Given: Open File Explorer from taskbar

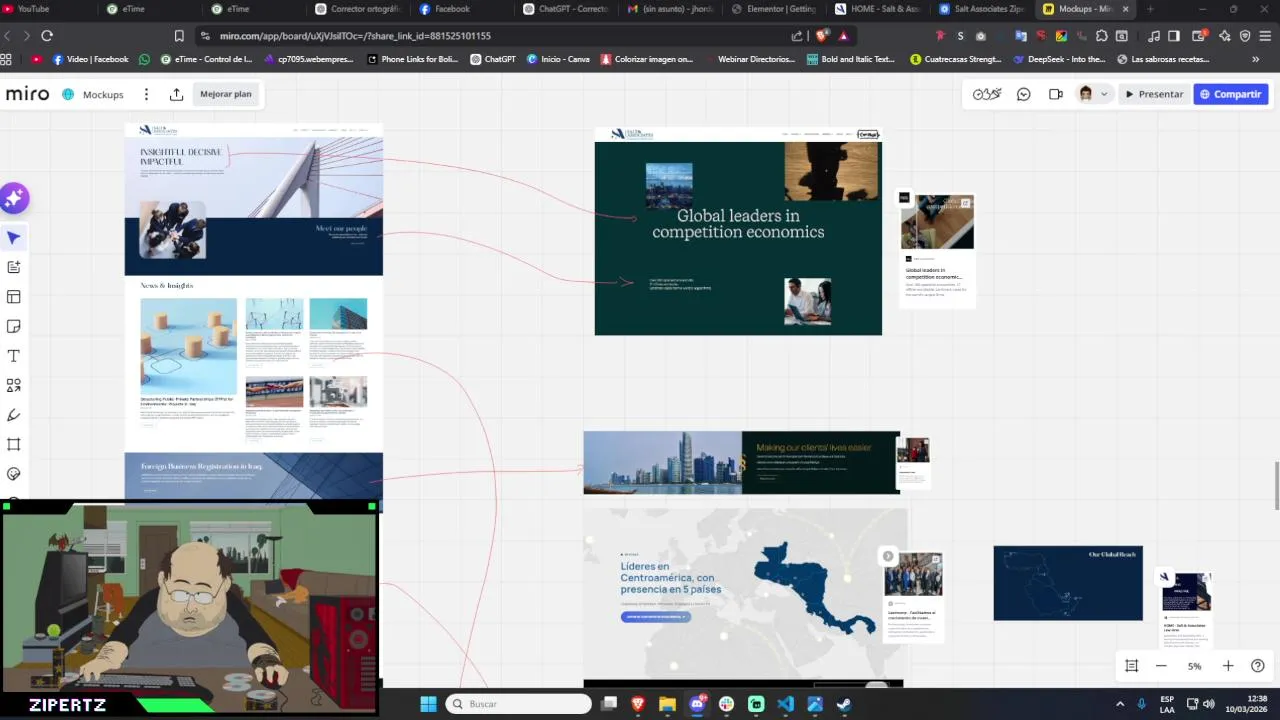Looking at the screenshot, I should [x=667, y=704].
